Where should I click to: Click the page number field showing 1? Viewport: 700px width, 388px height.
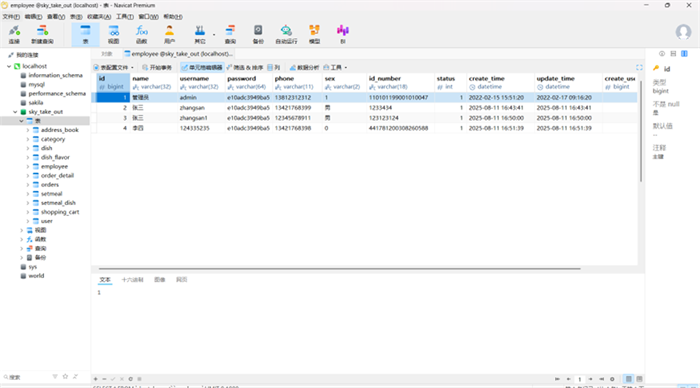tap(579, 379)
